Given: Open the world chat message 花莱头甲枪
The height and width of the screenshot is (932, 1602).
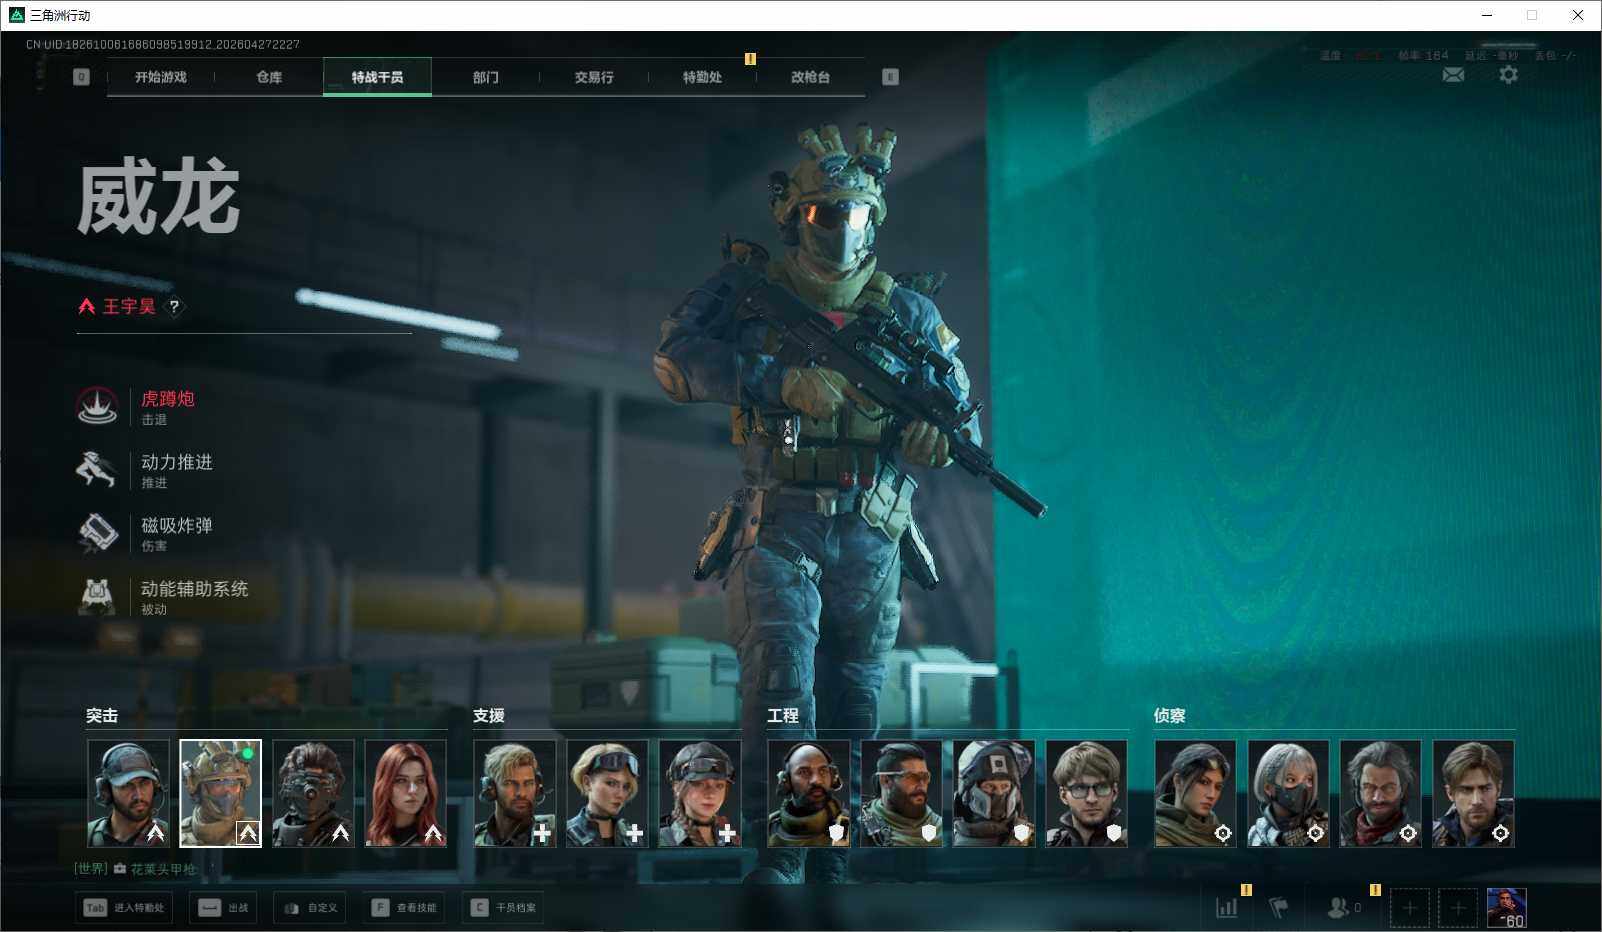Looking at the screenshot, I should (163, 869).
